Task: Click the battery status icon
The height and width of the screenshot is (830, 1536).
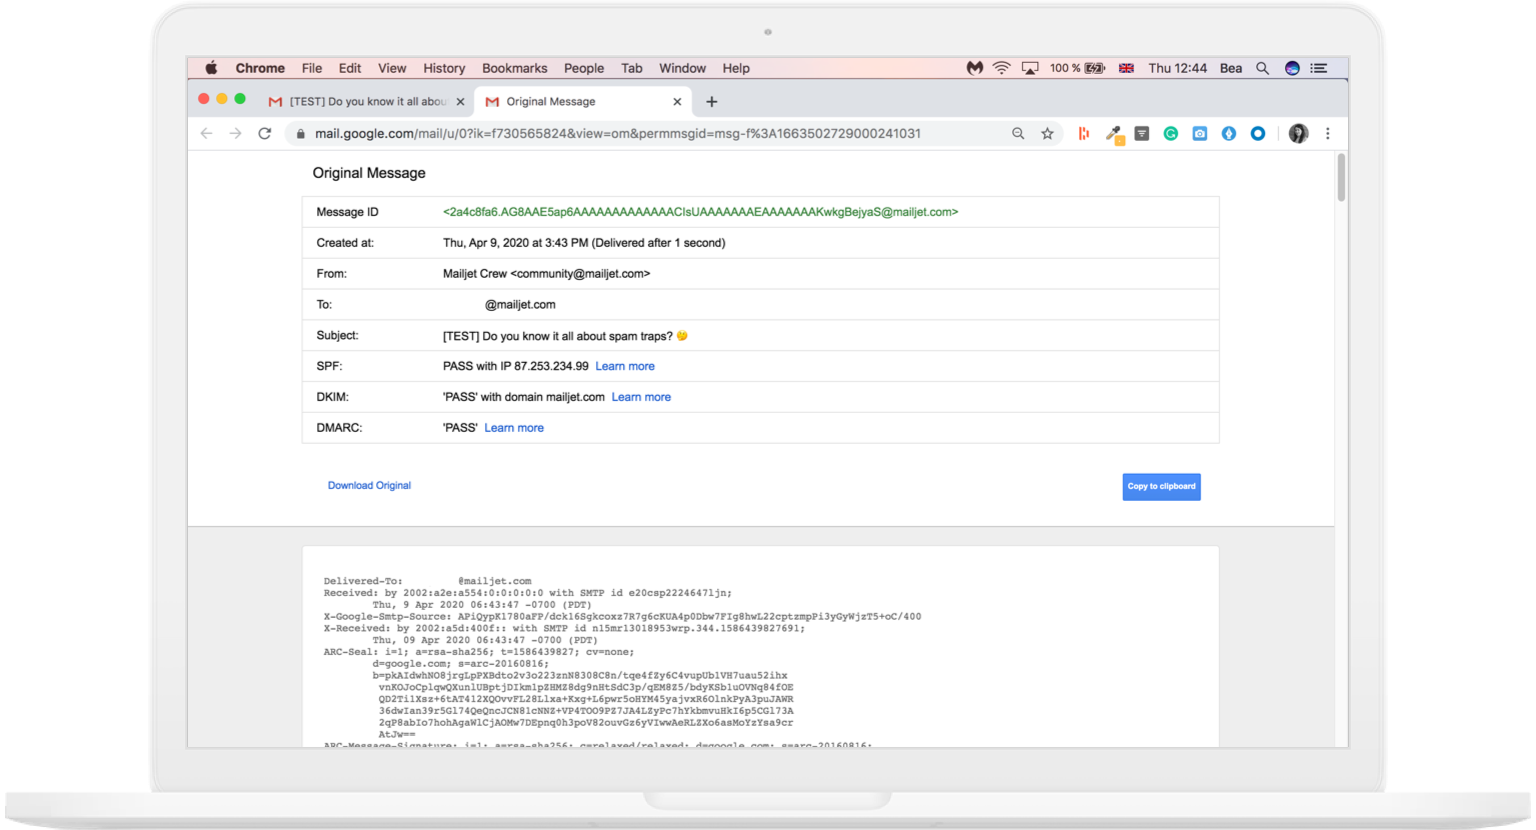Action: 1095,68
